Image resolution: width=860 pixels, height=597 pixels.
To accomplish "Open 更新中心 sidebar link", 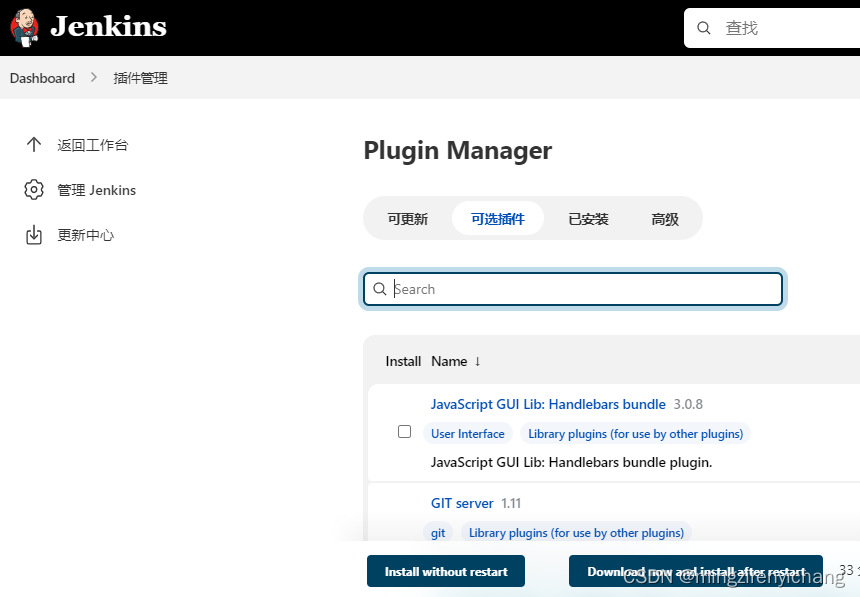I will [86, 235].
